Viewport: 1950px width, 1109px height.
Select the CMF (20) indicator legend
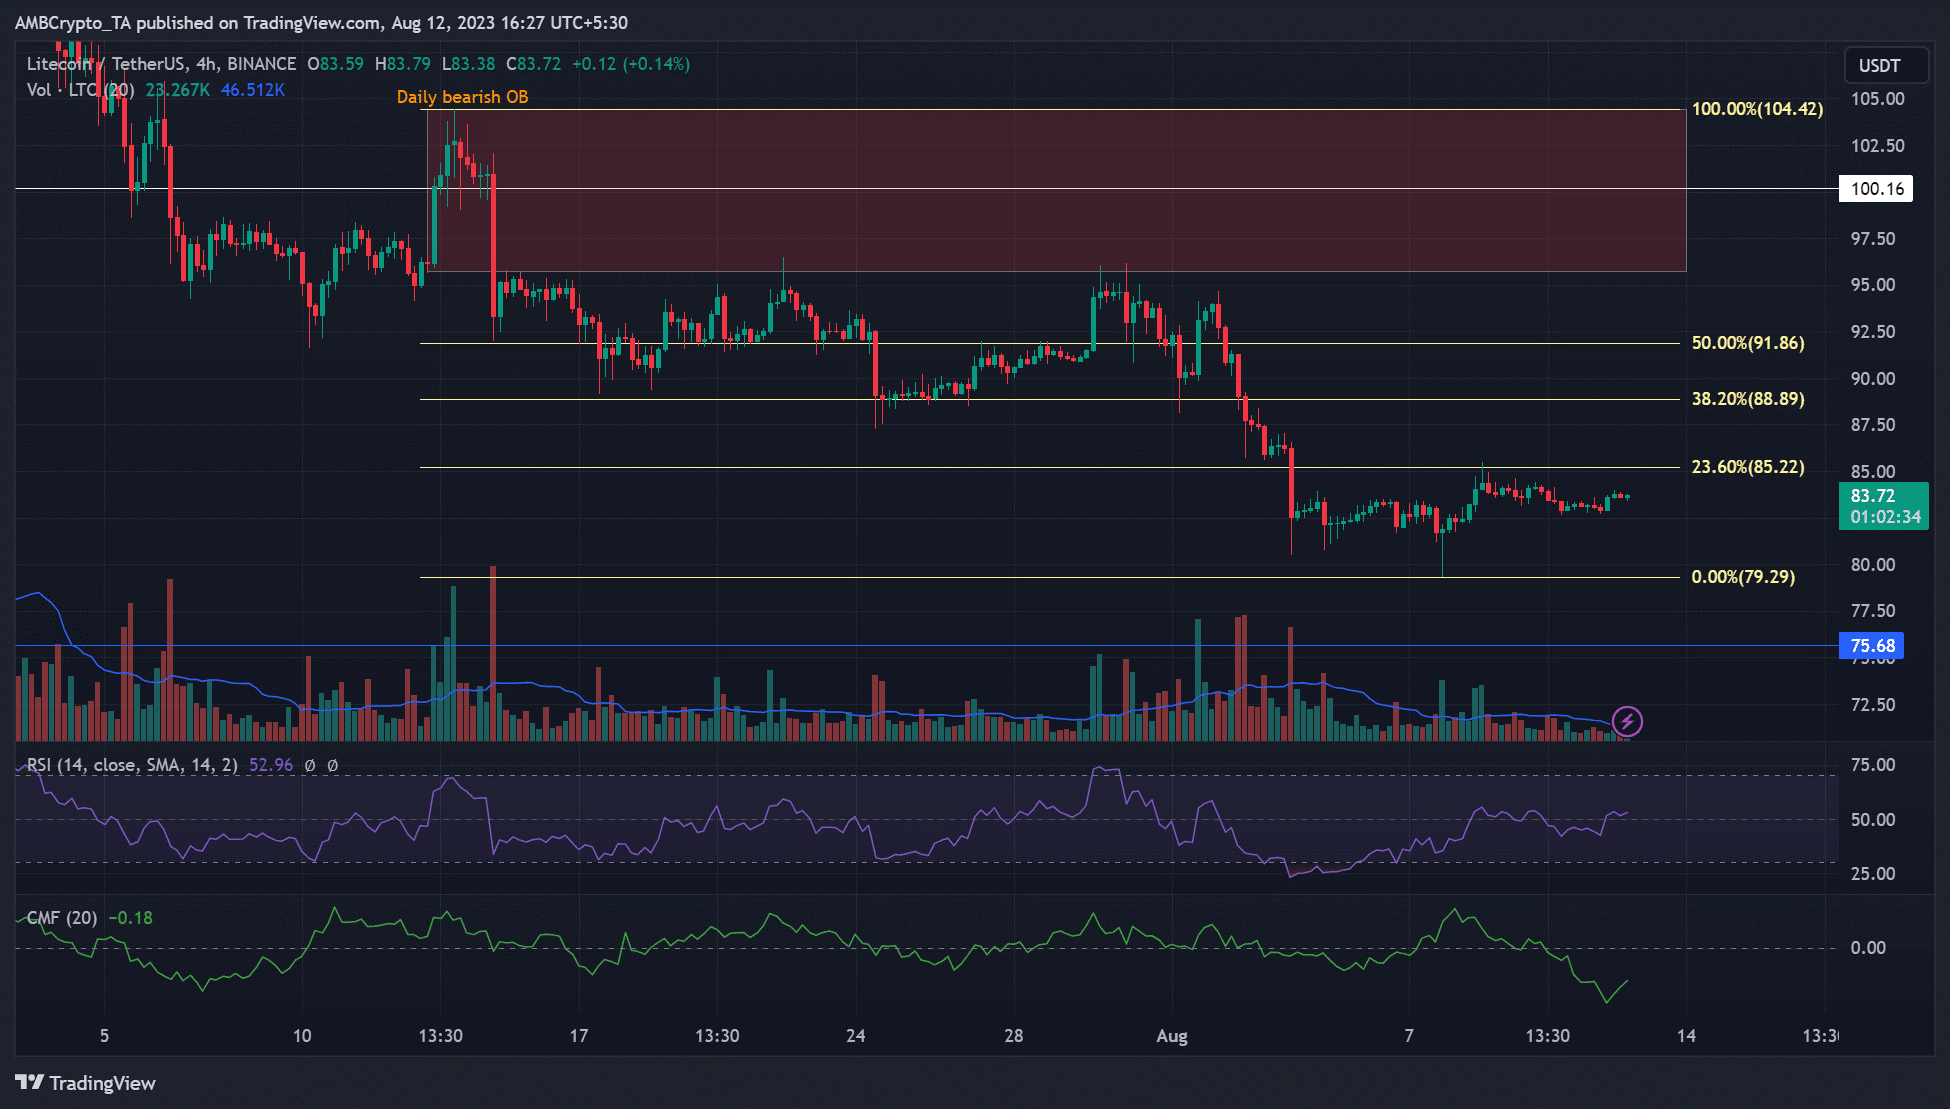click(x=62, y=918)
